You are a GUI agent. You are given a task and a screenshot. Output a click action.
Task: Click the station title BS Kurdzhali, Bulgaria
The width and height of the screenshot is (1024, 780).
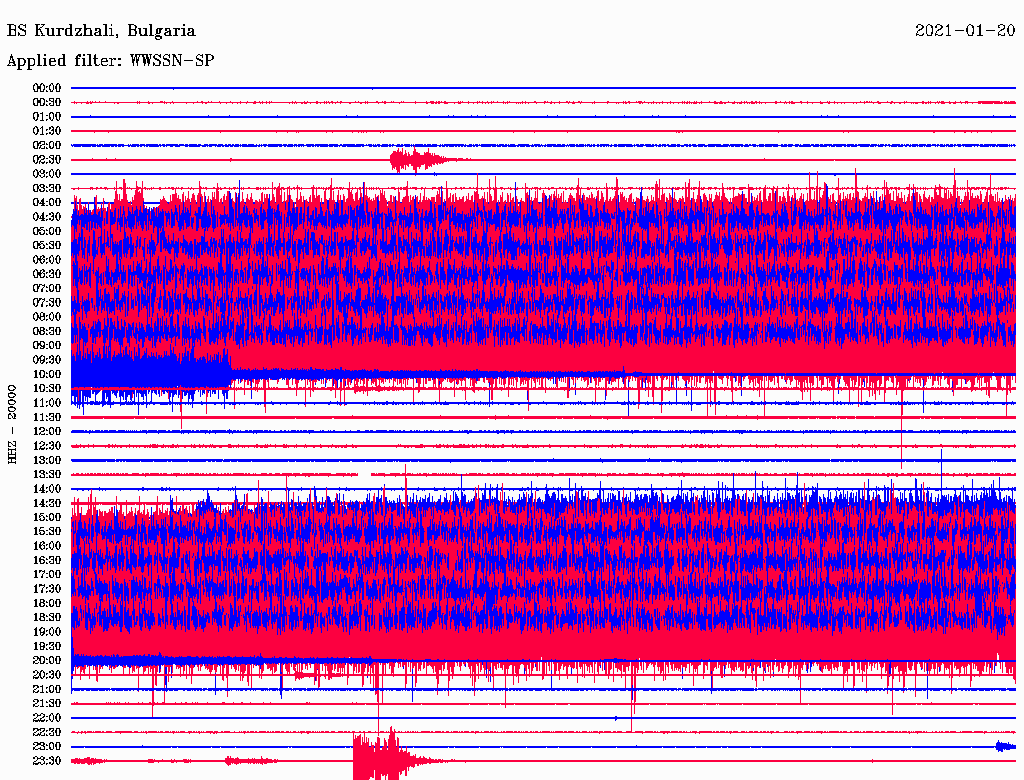point(101,31)
